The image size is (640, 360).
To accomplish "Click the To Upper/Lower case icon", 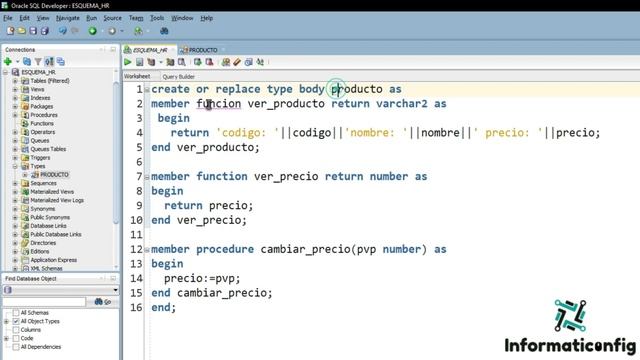I will click(260, 62).
